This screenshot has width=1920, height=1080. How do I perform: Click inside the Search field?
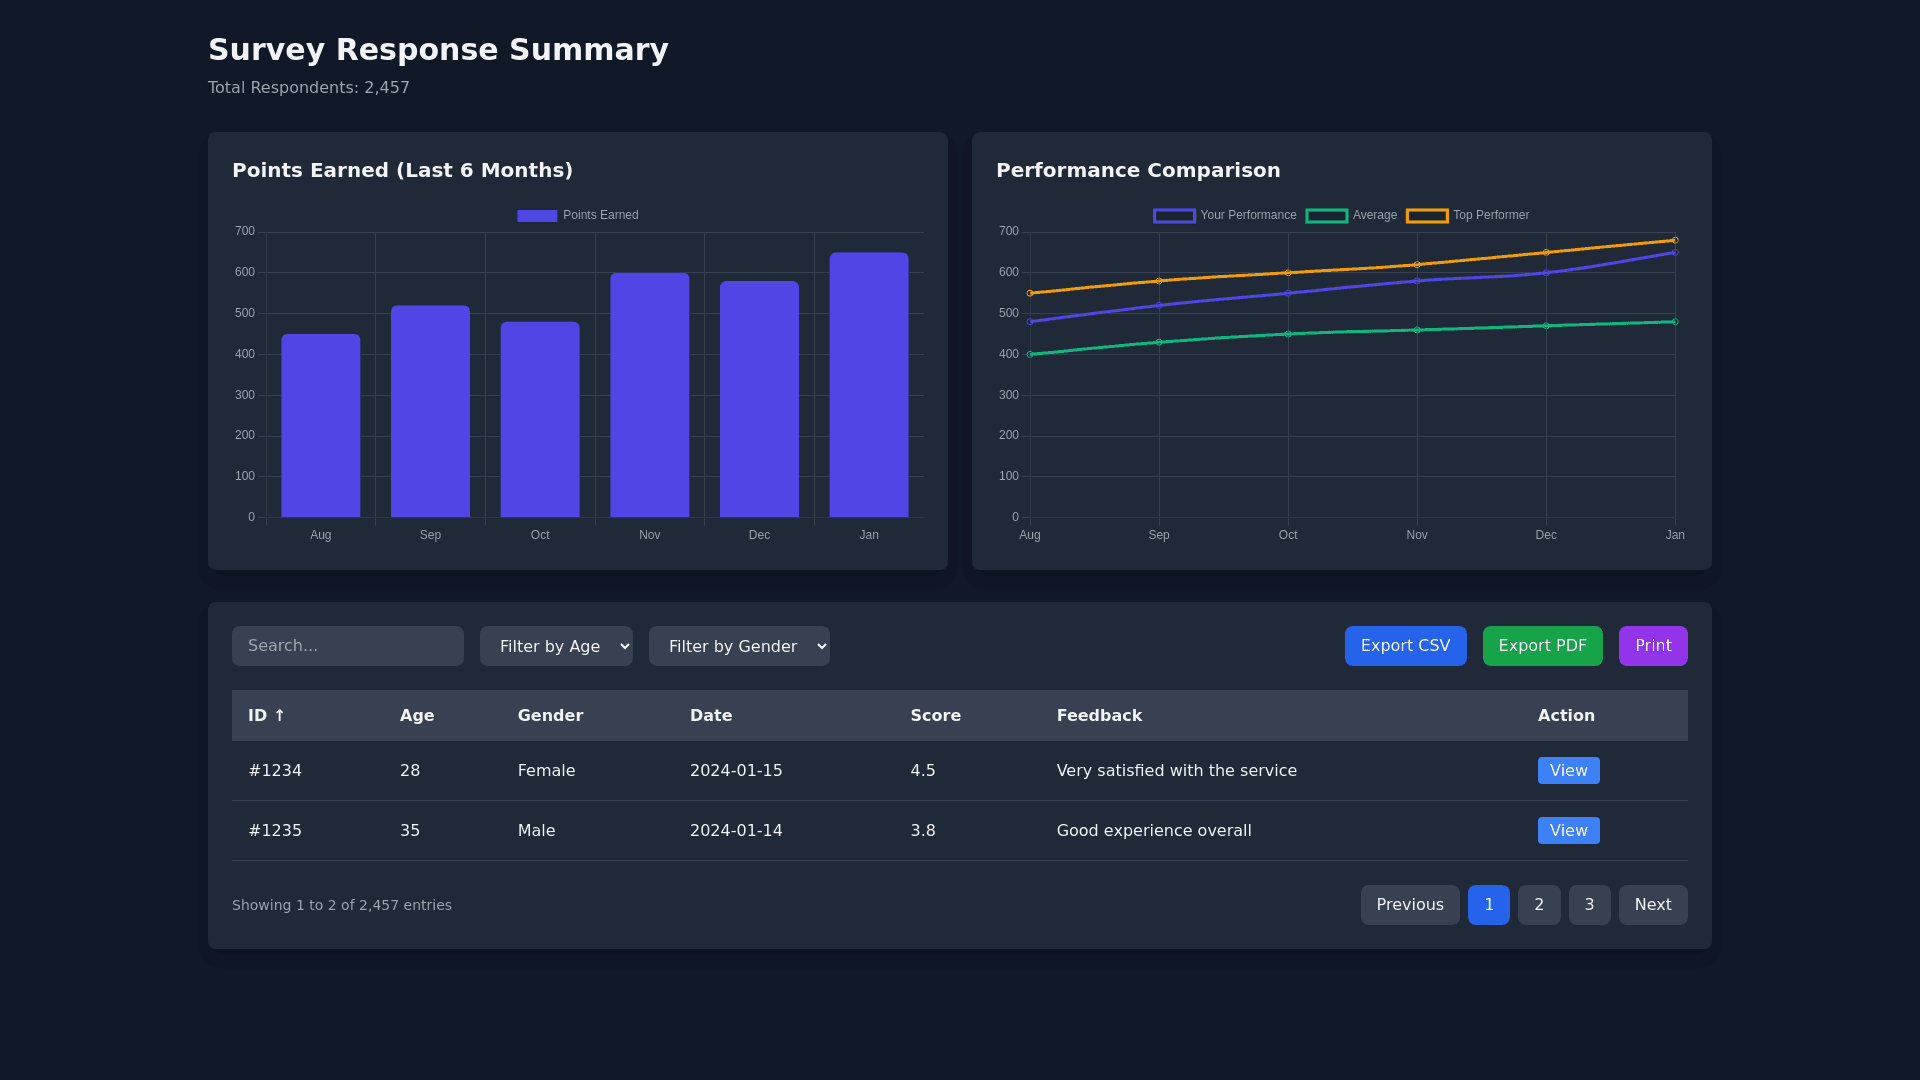coord(347,646)
